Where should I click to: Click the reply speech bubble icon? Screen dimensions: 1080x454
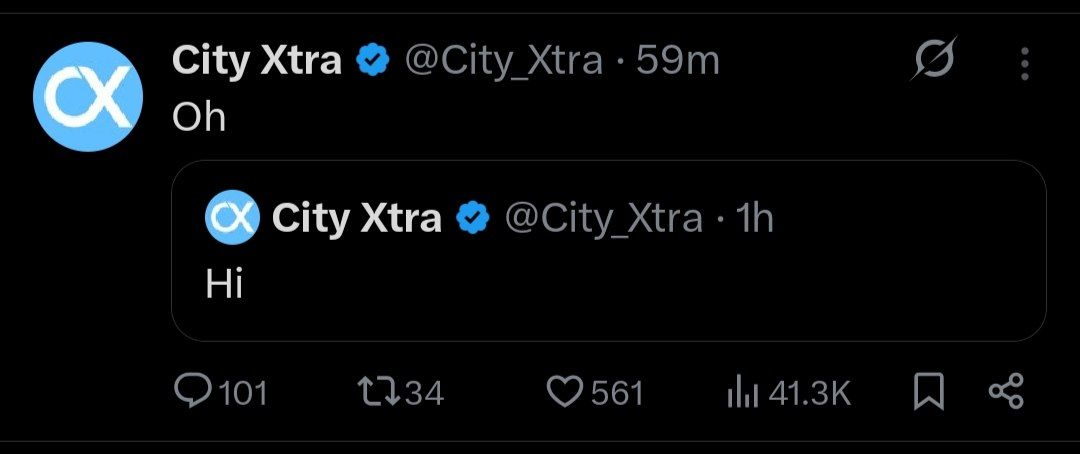coord(190,393)
